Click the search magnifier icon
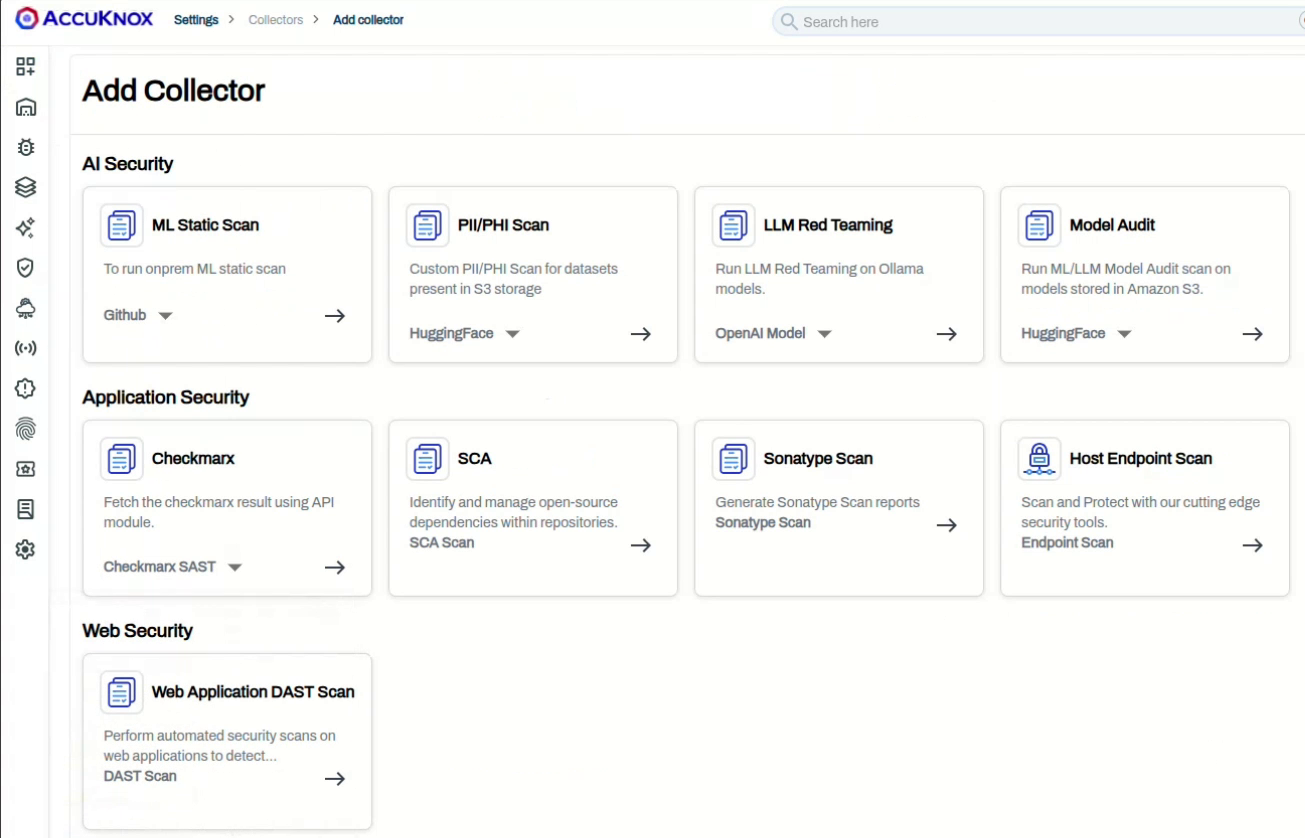The height and width of the screenshot is (838, 1305). pos(789,21)
